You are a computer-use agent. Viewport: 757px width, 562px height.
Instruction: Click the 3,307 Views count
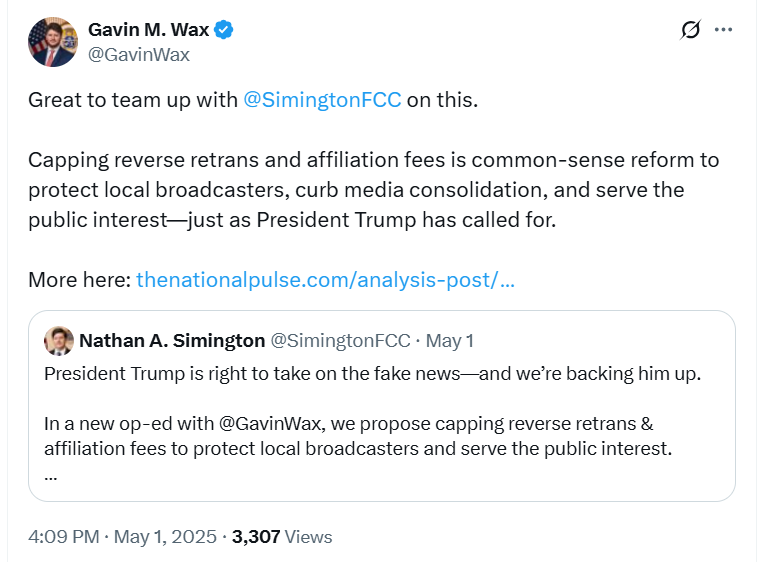click(282, 537)
